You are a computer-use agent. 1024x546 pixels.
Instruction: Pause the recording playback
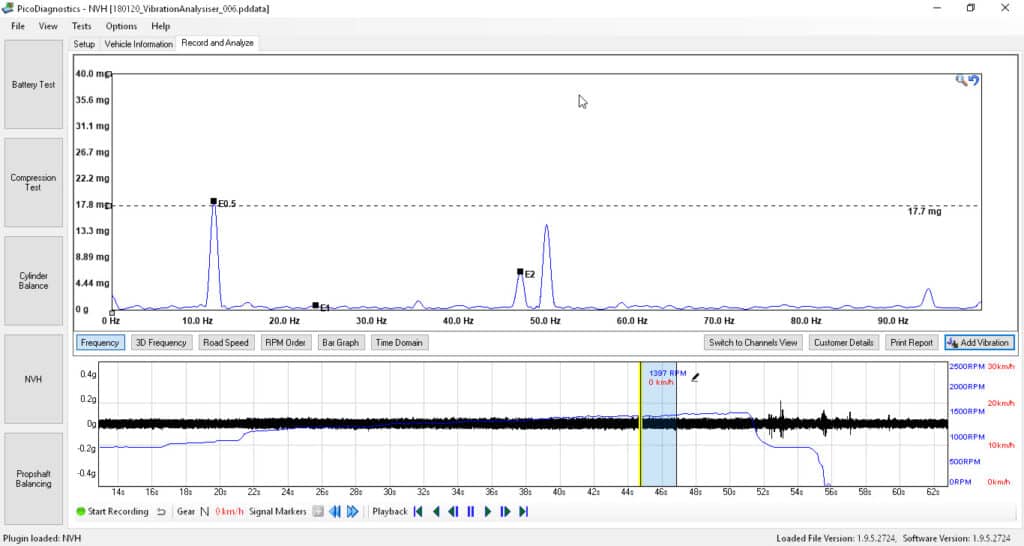tap(470, 512)
